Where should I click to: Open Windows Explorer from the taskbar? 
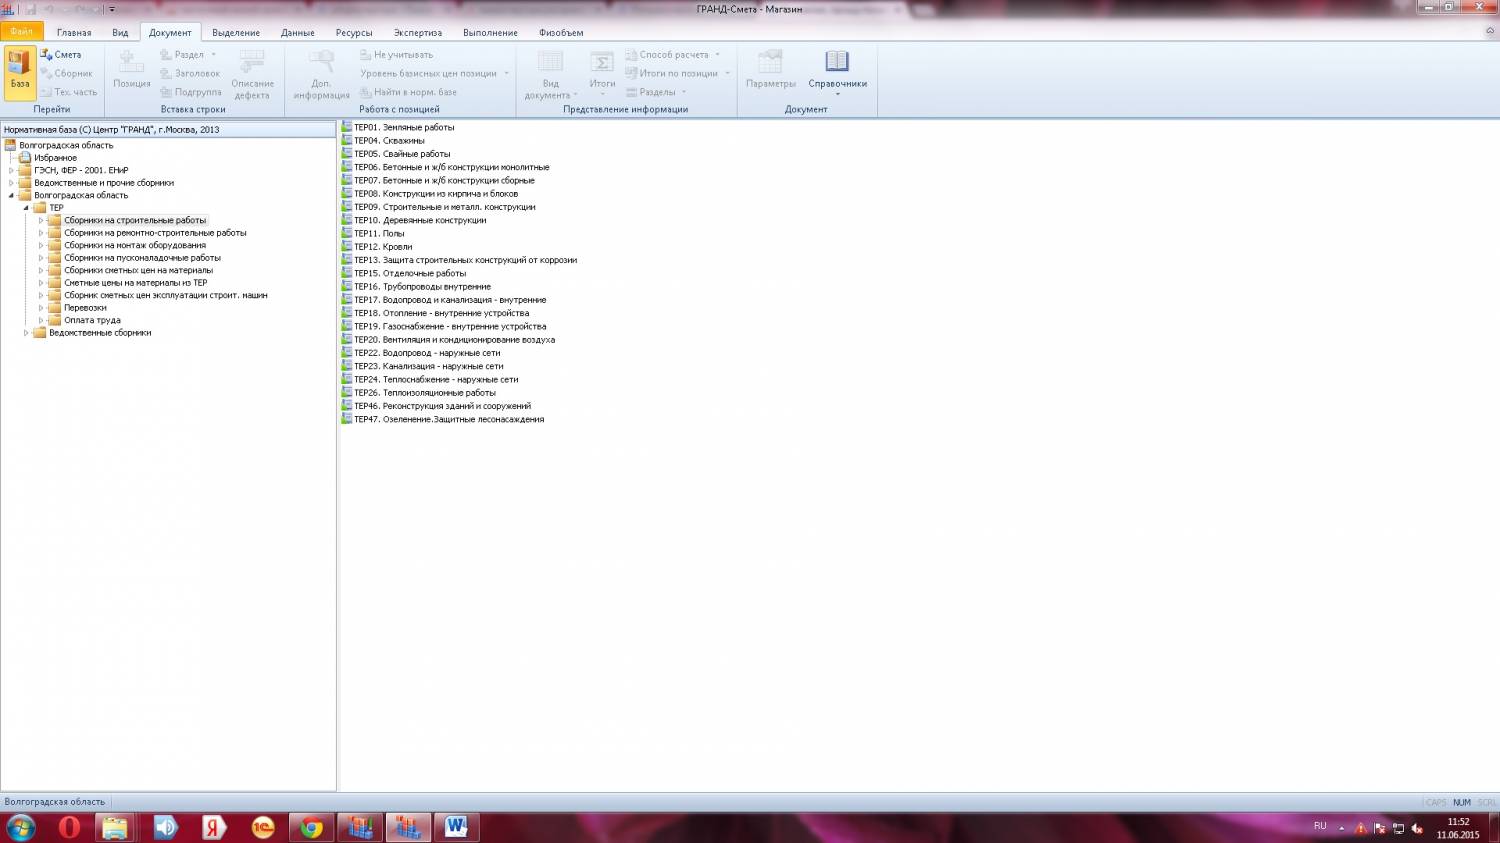point(117,827)
